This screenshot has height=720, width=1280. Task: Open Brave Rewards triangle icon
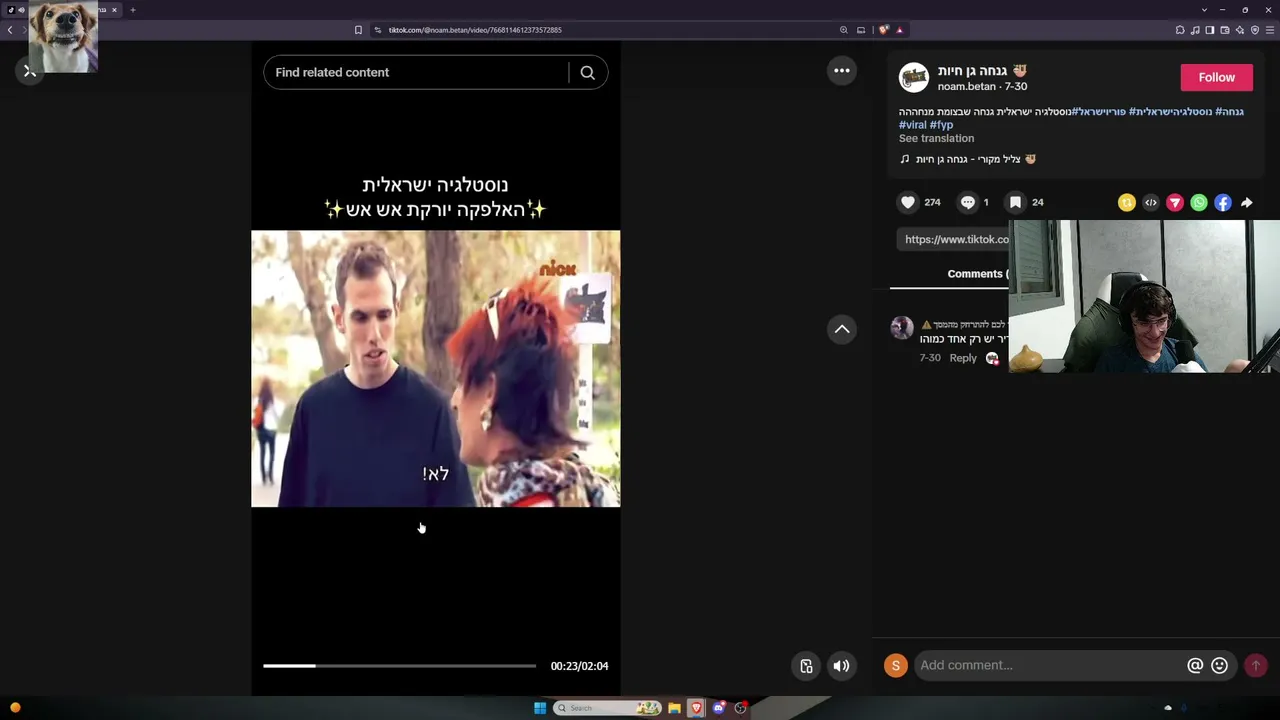(899, 30)
